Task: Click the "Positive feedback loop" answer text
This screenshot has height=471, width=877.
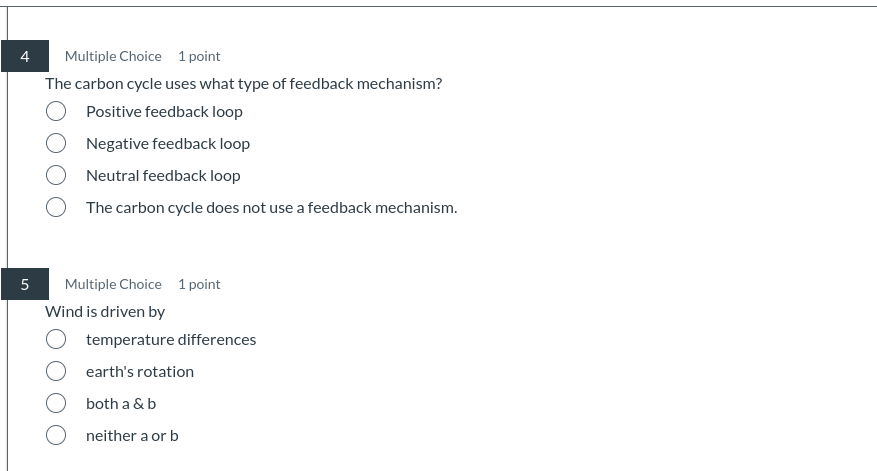Action: point(164,112)
